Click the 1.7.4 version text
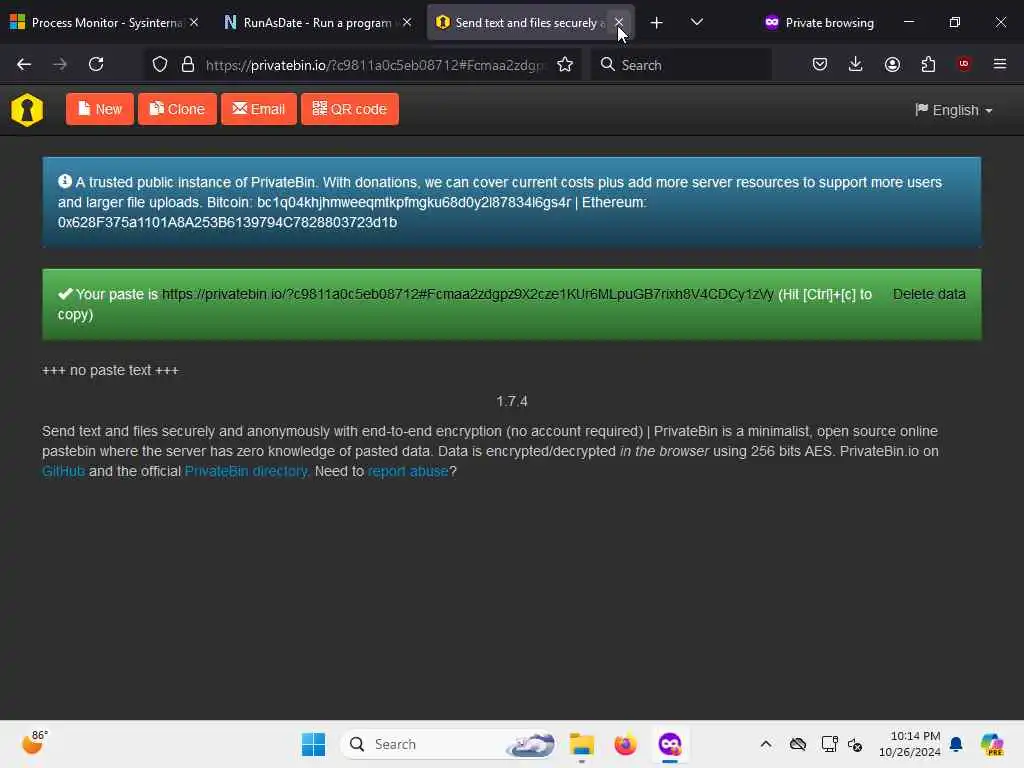 (x=512, y=401)
